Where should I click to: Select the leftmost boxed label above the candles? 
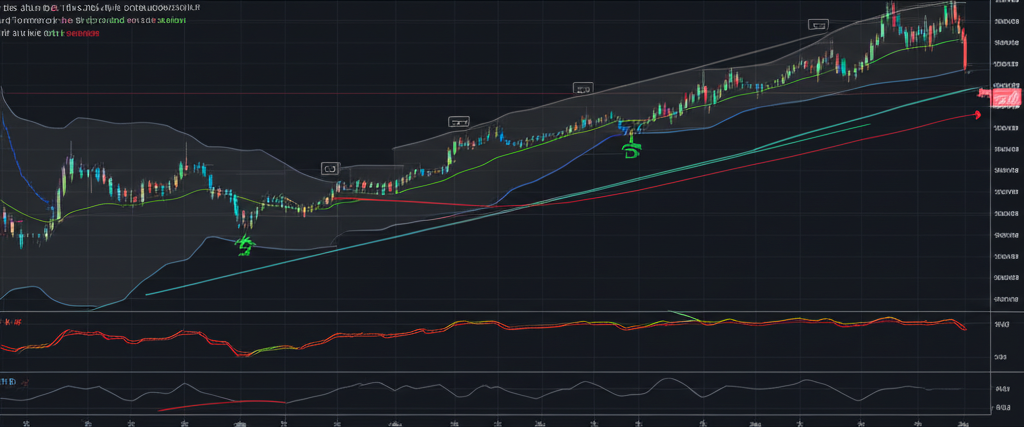(330, 168)
